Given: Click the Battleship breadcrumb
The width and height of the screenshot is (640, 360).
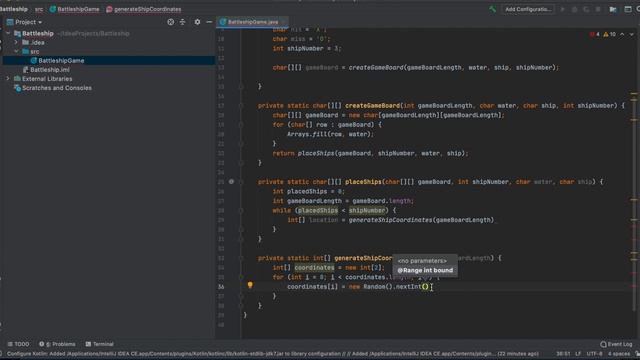Looking at the screenshot, I should click(14, 9).
